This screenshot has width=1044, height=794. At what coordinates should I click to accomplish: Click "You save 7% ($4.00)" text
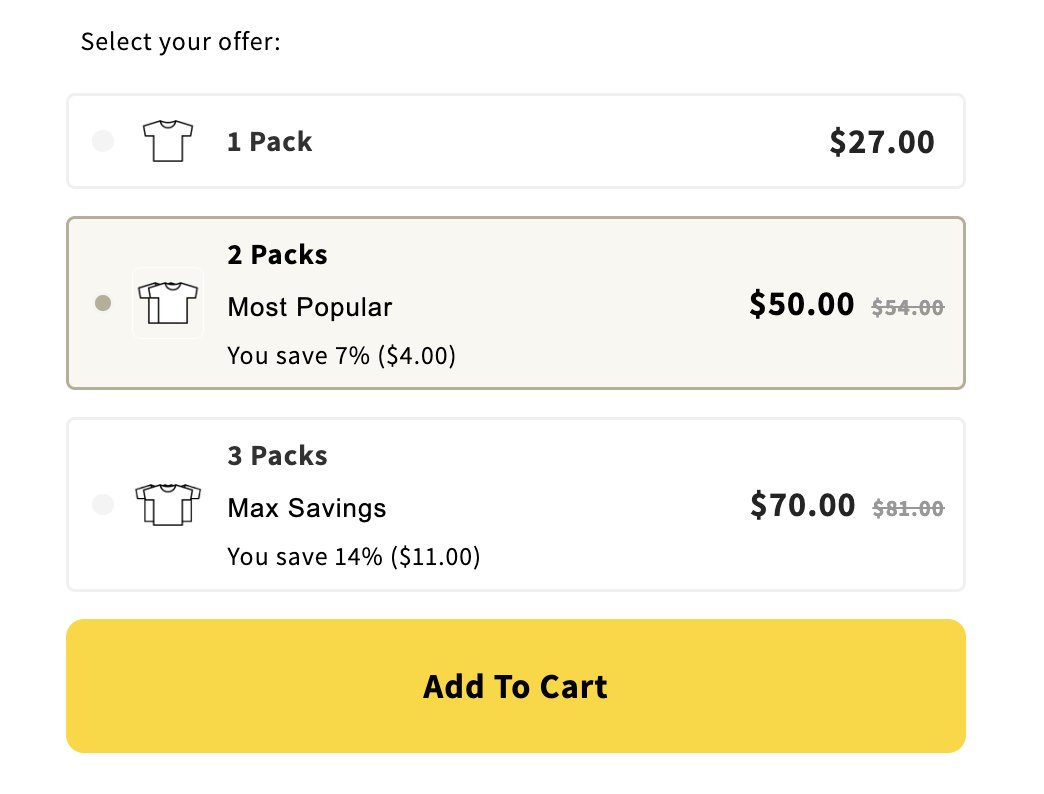(341, 356)
